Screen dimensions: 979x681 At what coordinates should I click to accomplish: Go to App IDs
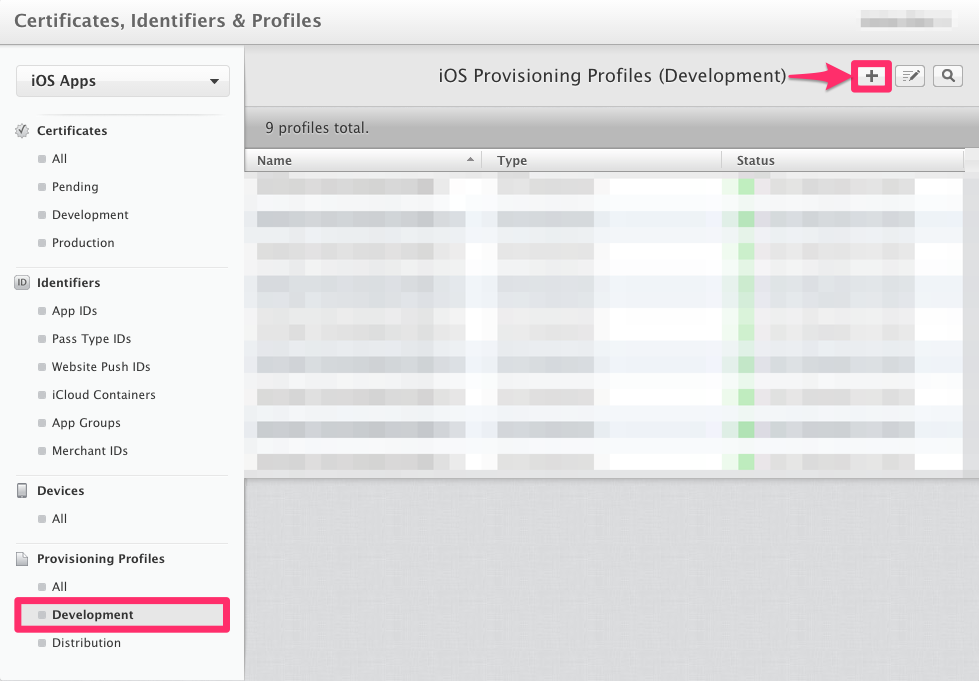point(74,311)
